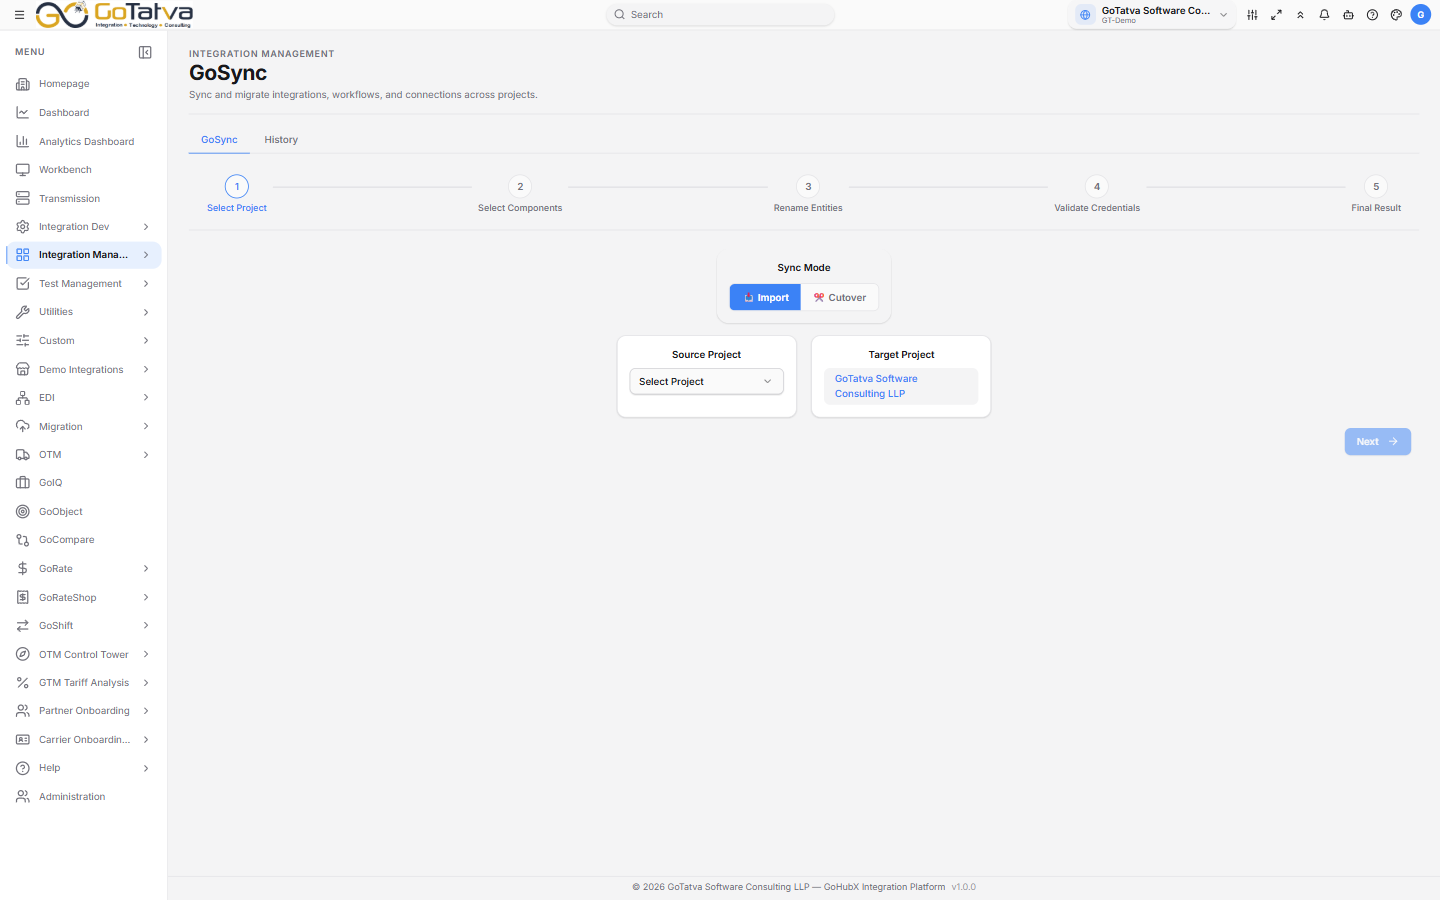The width and height of the screenshot is (1440, 900).
Task: Switch to the History tab
Action: [281, 140]
